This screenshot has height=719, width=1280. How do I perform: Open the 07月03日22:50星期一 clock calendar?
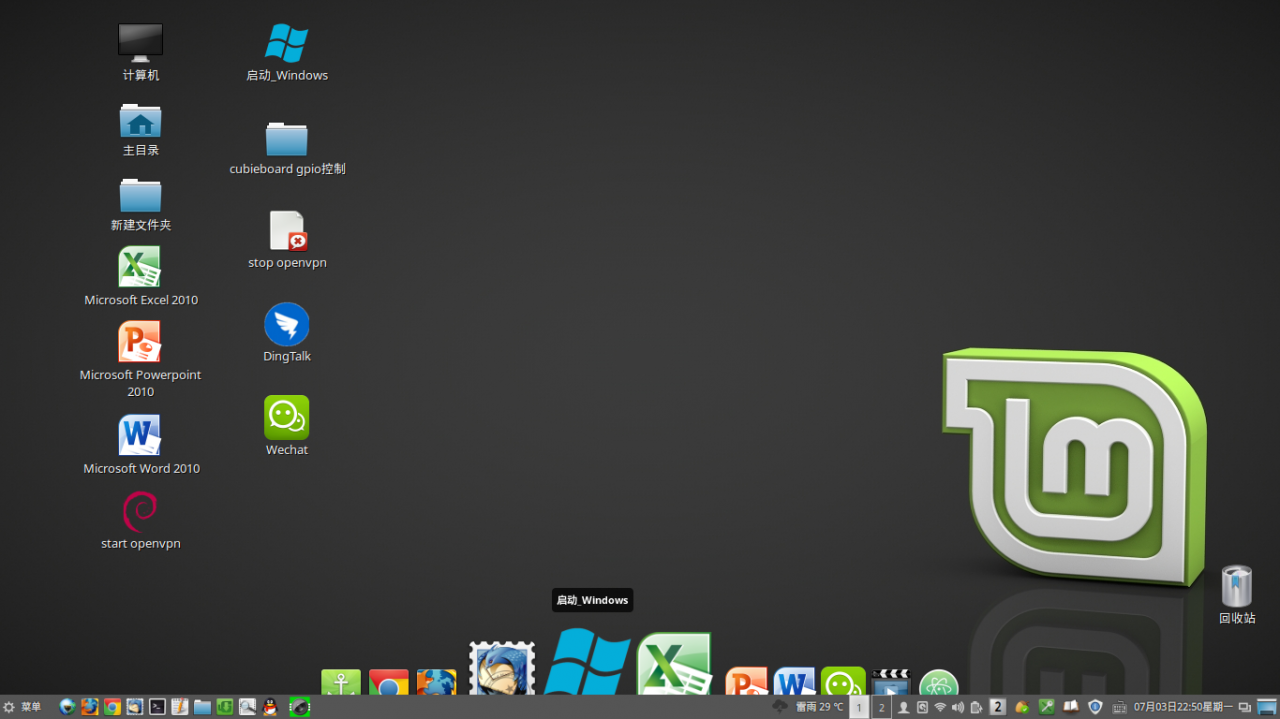1183,707
